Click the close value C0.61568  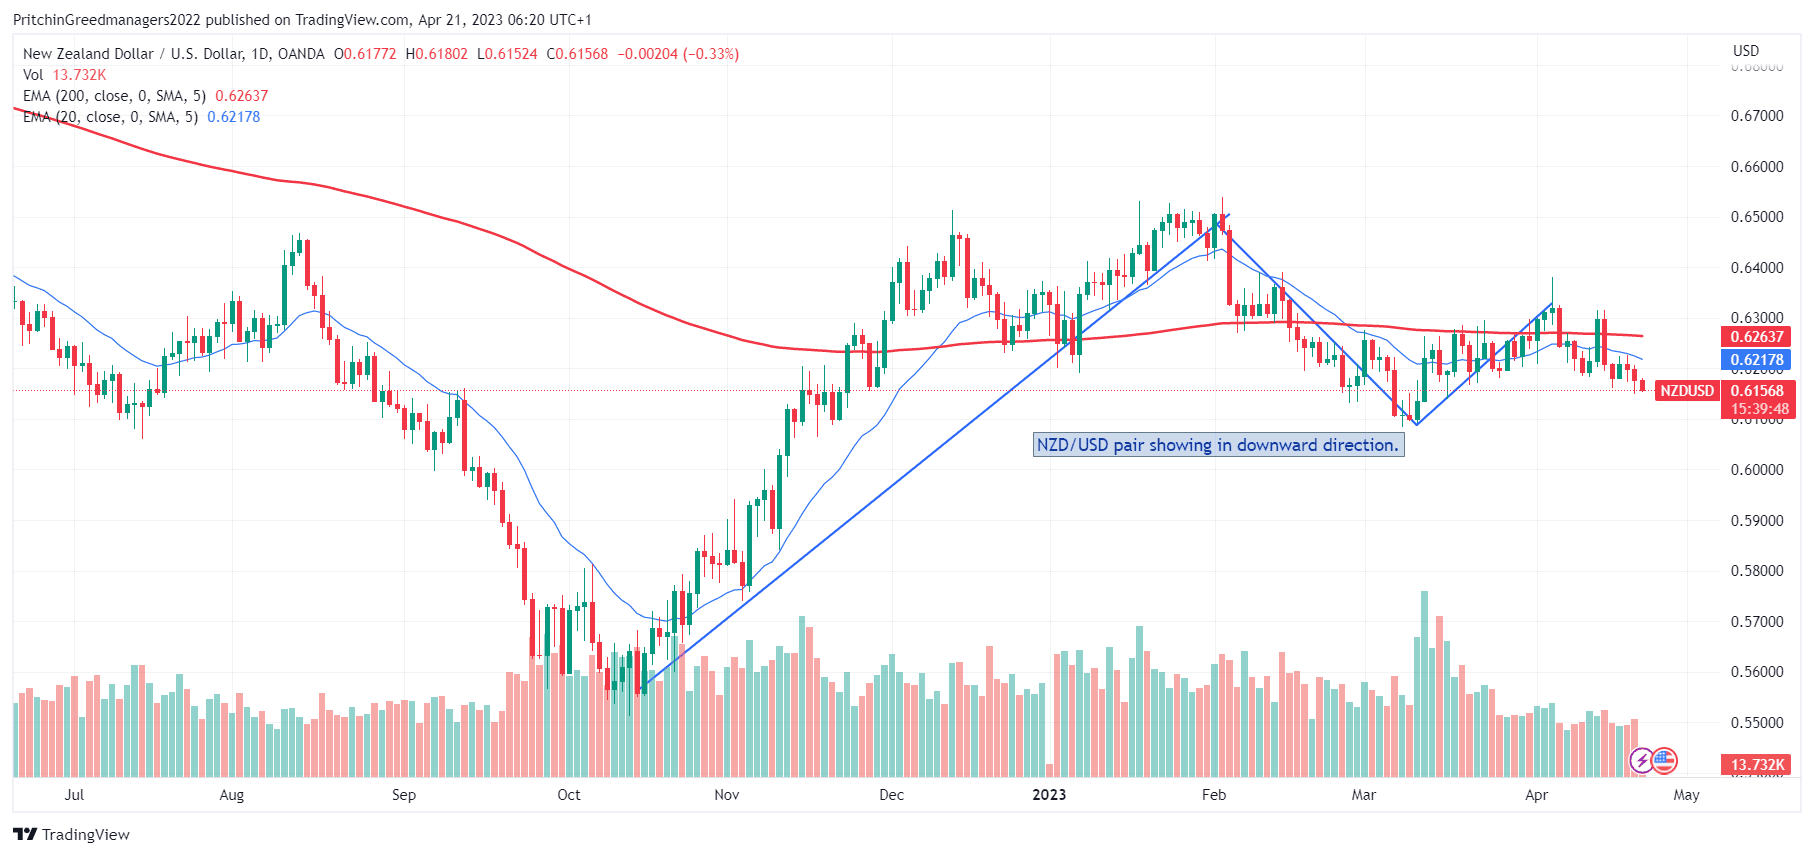click(x=577, y=54)
